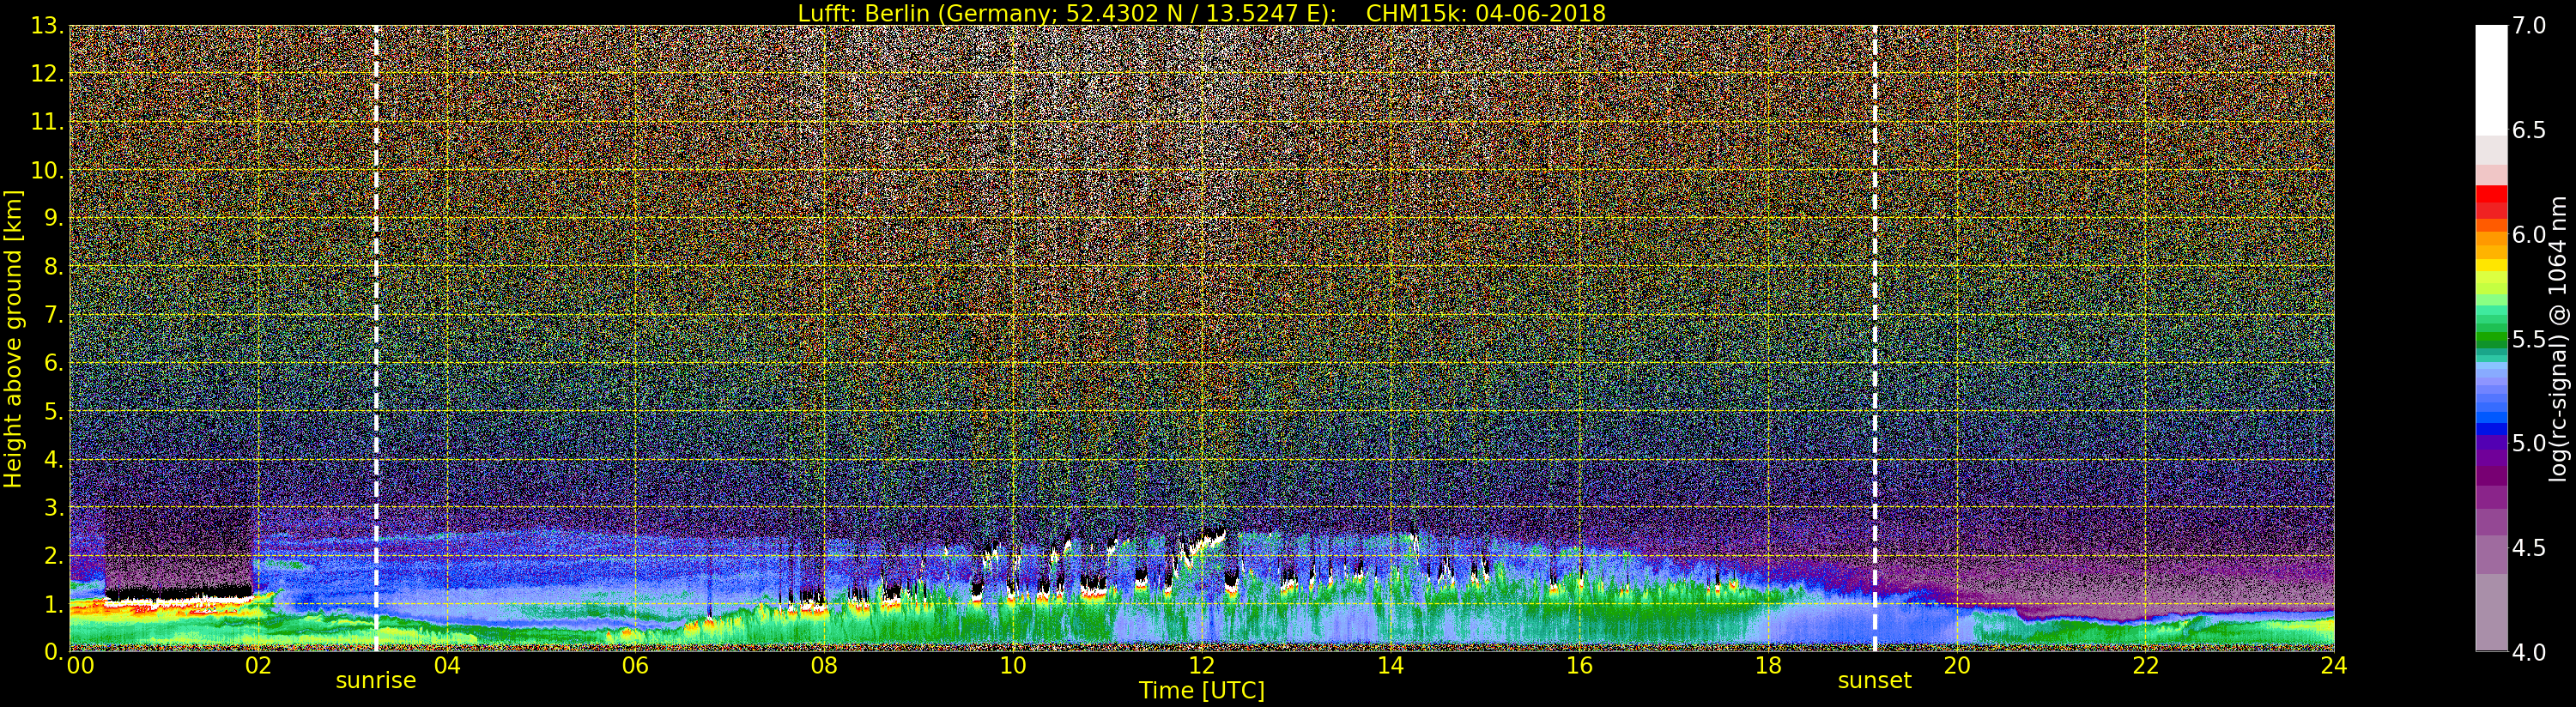The image size is (2576, 707).
Task: Click the height axis tick label '9.'
Action: point(53,218)
